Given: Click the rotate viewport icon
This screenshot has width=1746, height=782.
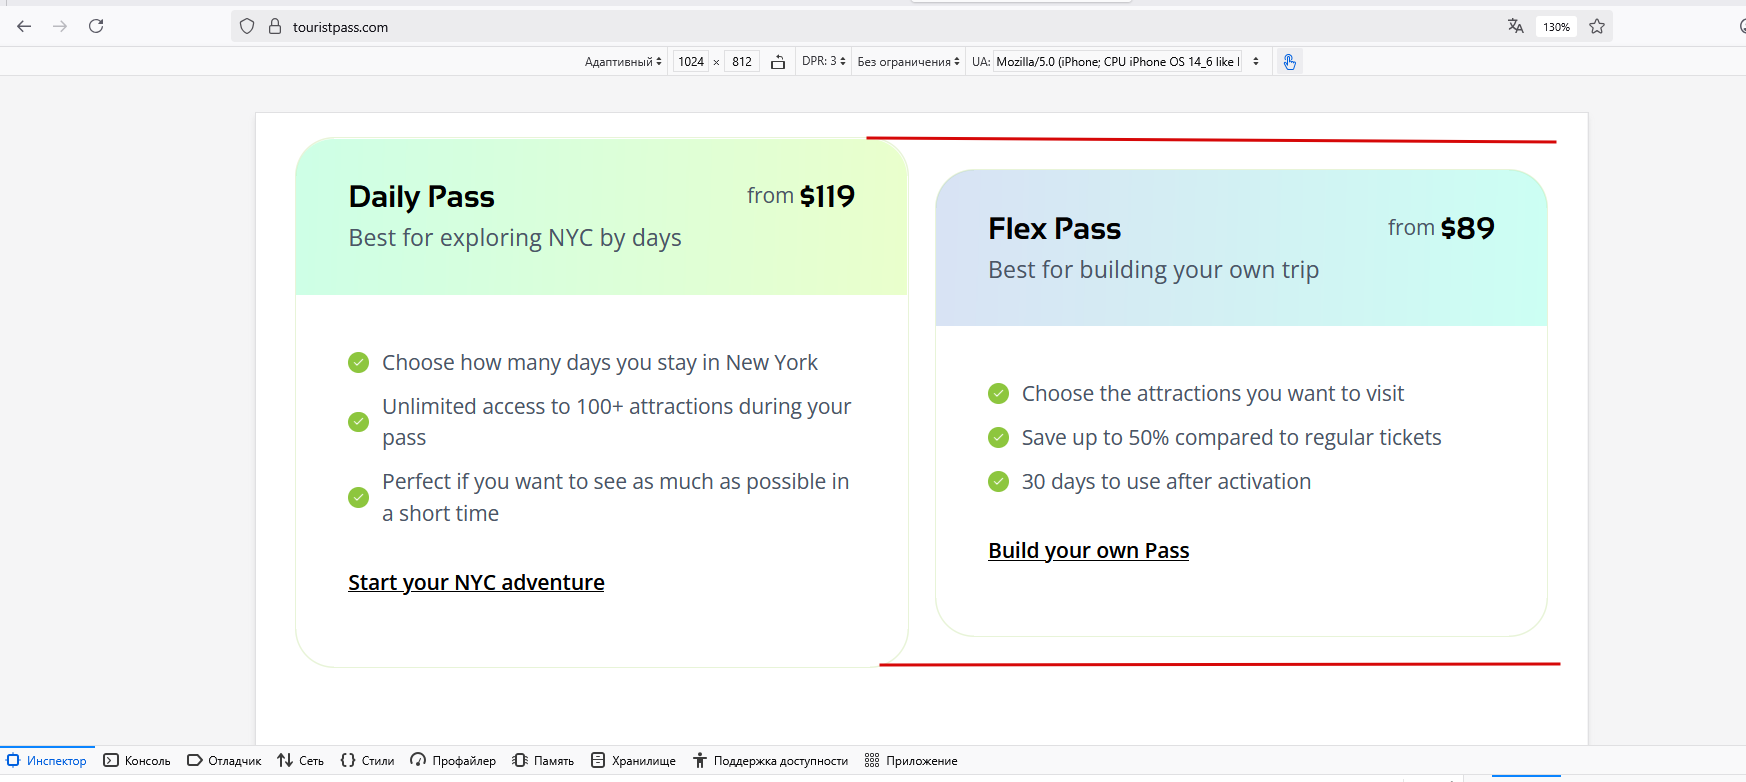Looking at the screenshot, I should click(778, 62).
